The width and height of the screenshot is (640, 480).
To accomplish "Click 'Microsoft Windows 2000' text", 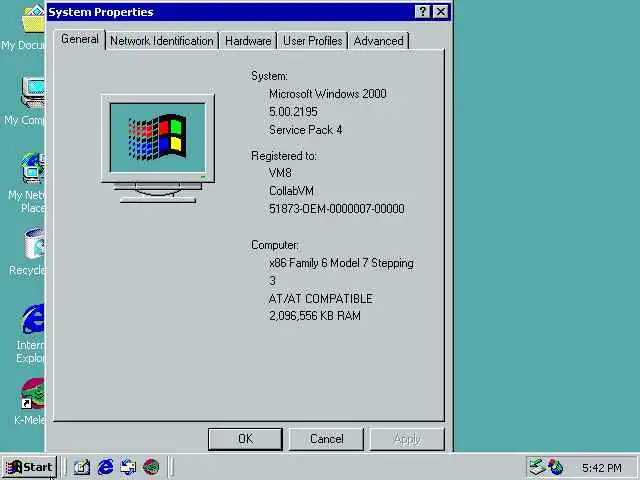I will click(327, 94).
